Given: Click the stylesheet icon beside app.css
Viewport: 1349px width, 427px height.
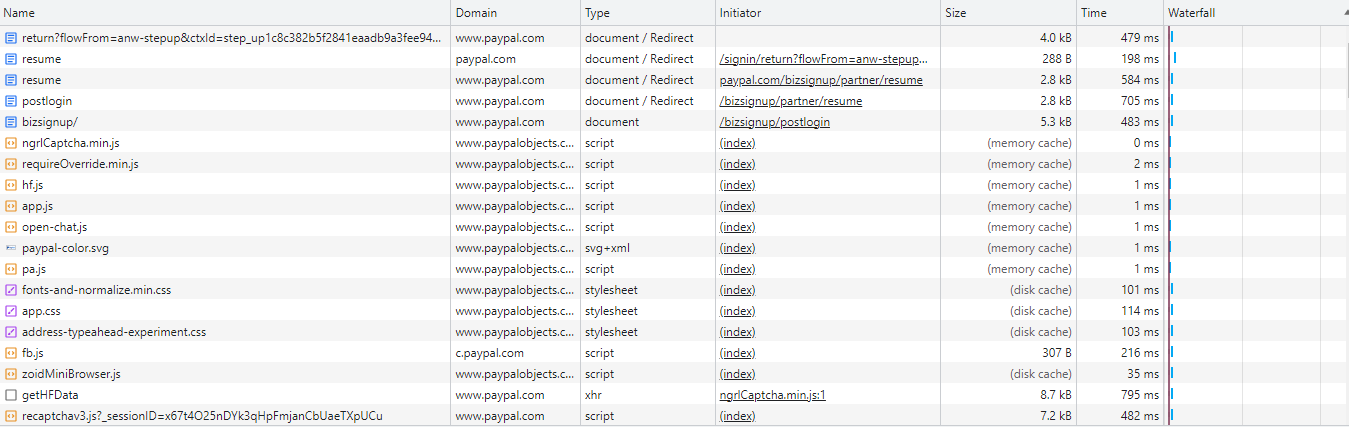Looking at the screenshot, I should [x=11, y=311].
